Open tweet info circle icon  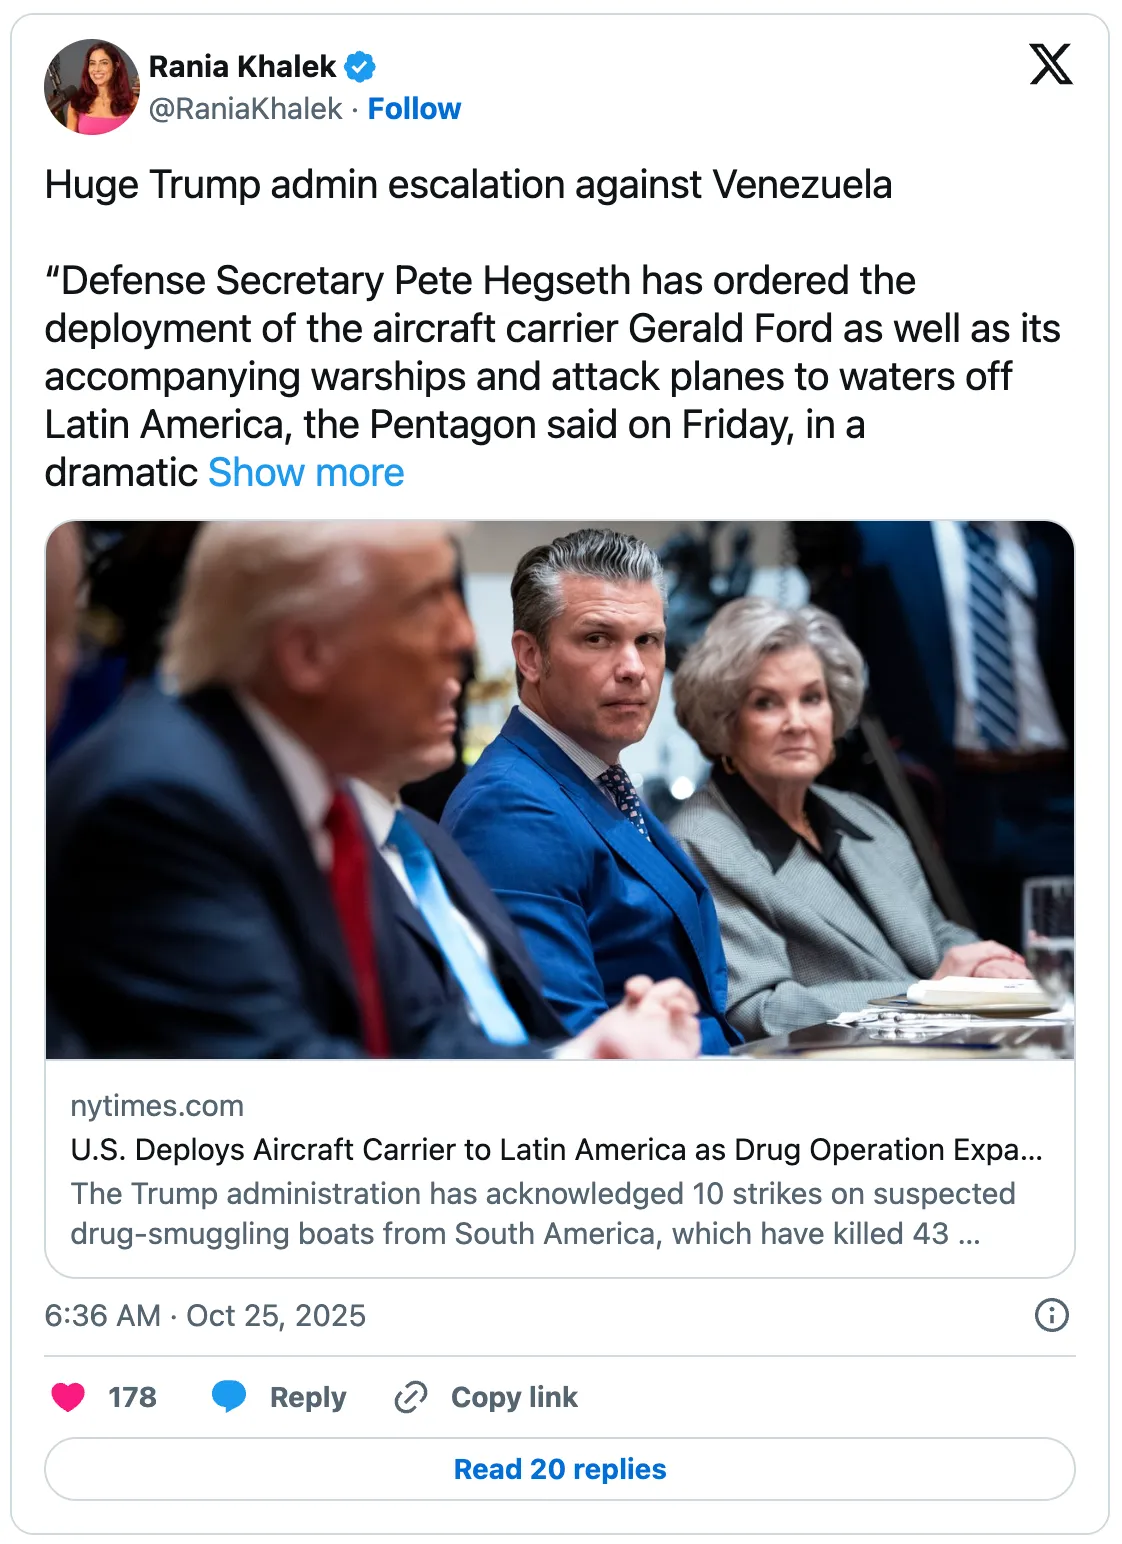tap(1051, 1315)
